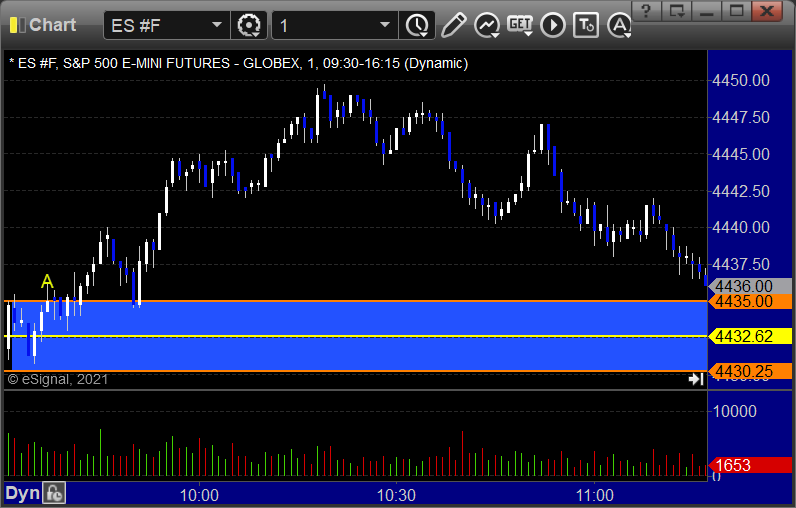Click the 10:00 time axis label
Image resolution: width=796 pixels, height=508 pixels.
click(199, 495)
